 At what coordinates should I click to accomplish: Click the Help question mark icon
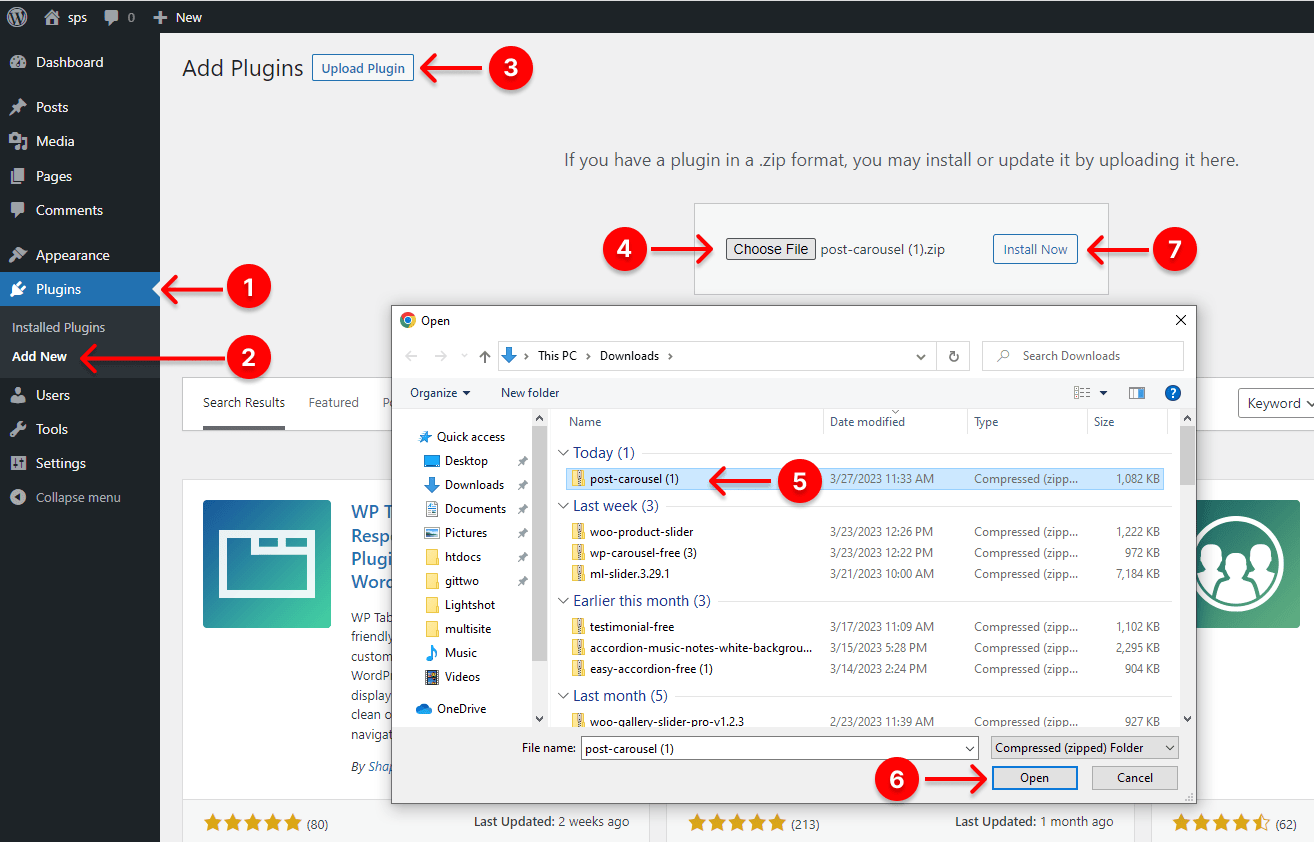click(x=1173, y=393)
